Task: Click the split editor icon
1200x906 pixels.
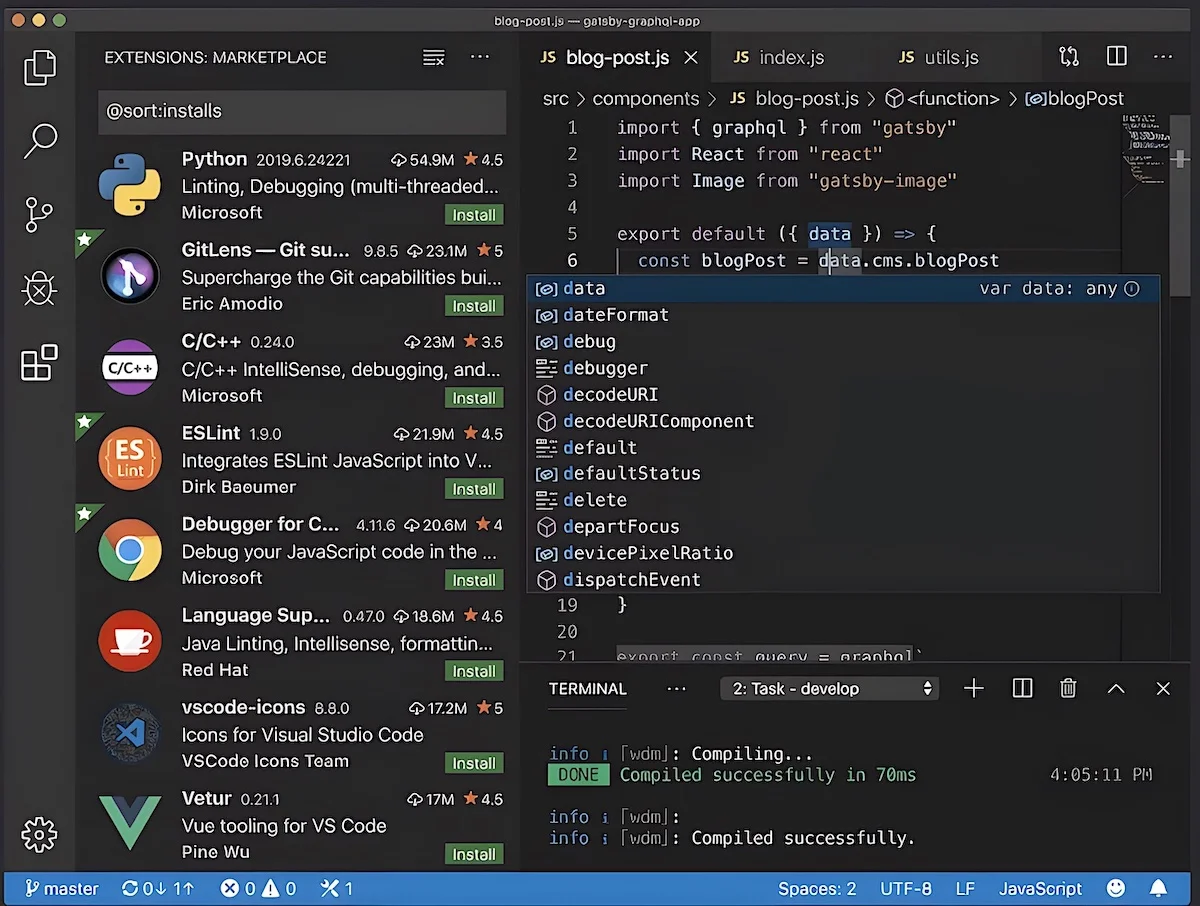Action: click(x=1117, y=57)
